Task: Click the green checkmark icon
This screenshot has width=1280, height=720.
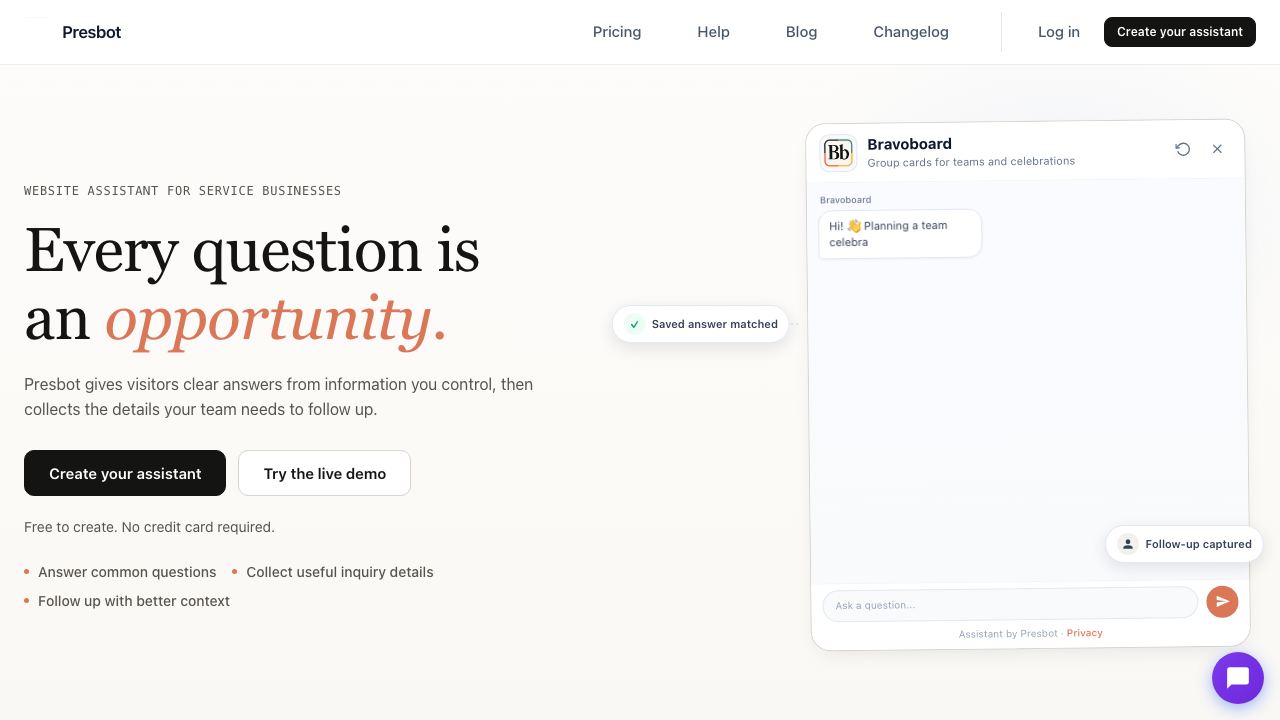Action: pyautogui.click(x=634, y=324)
